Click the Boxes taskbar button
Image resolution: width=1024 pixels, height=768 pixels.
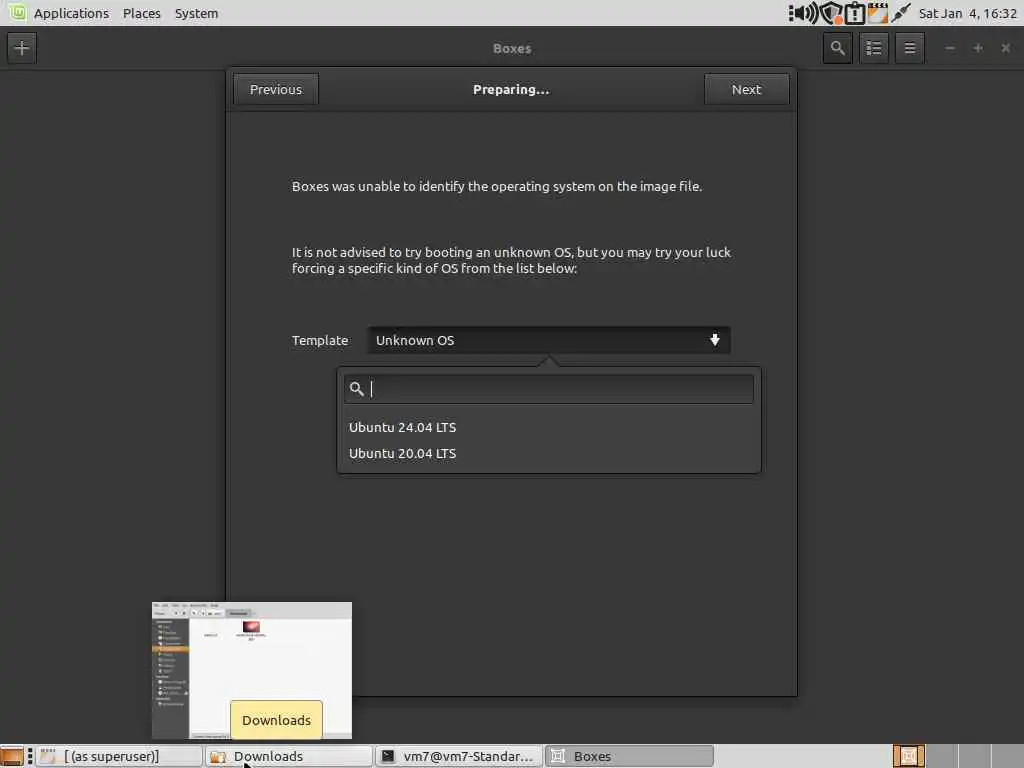(630, 756)
